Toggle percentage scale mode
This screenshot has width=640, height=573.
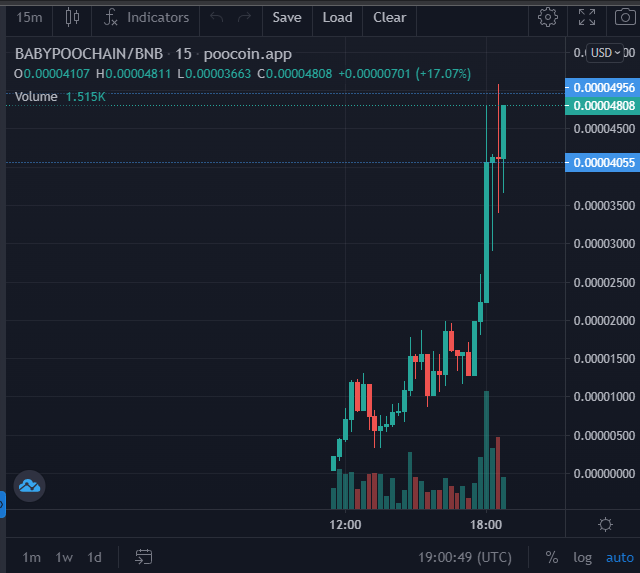coord(552,557)
